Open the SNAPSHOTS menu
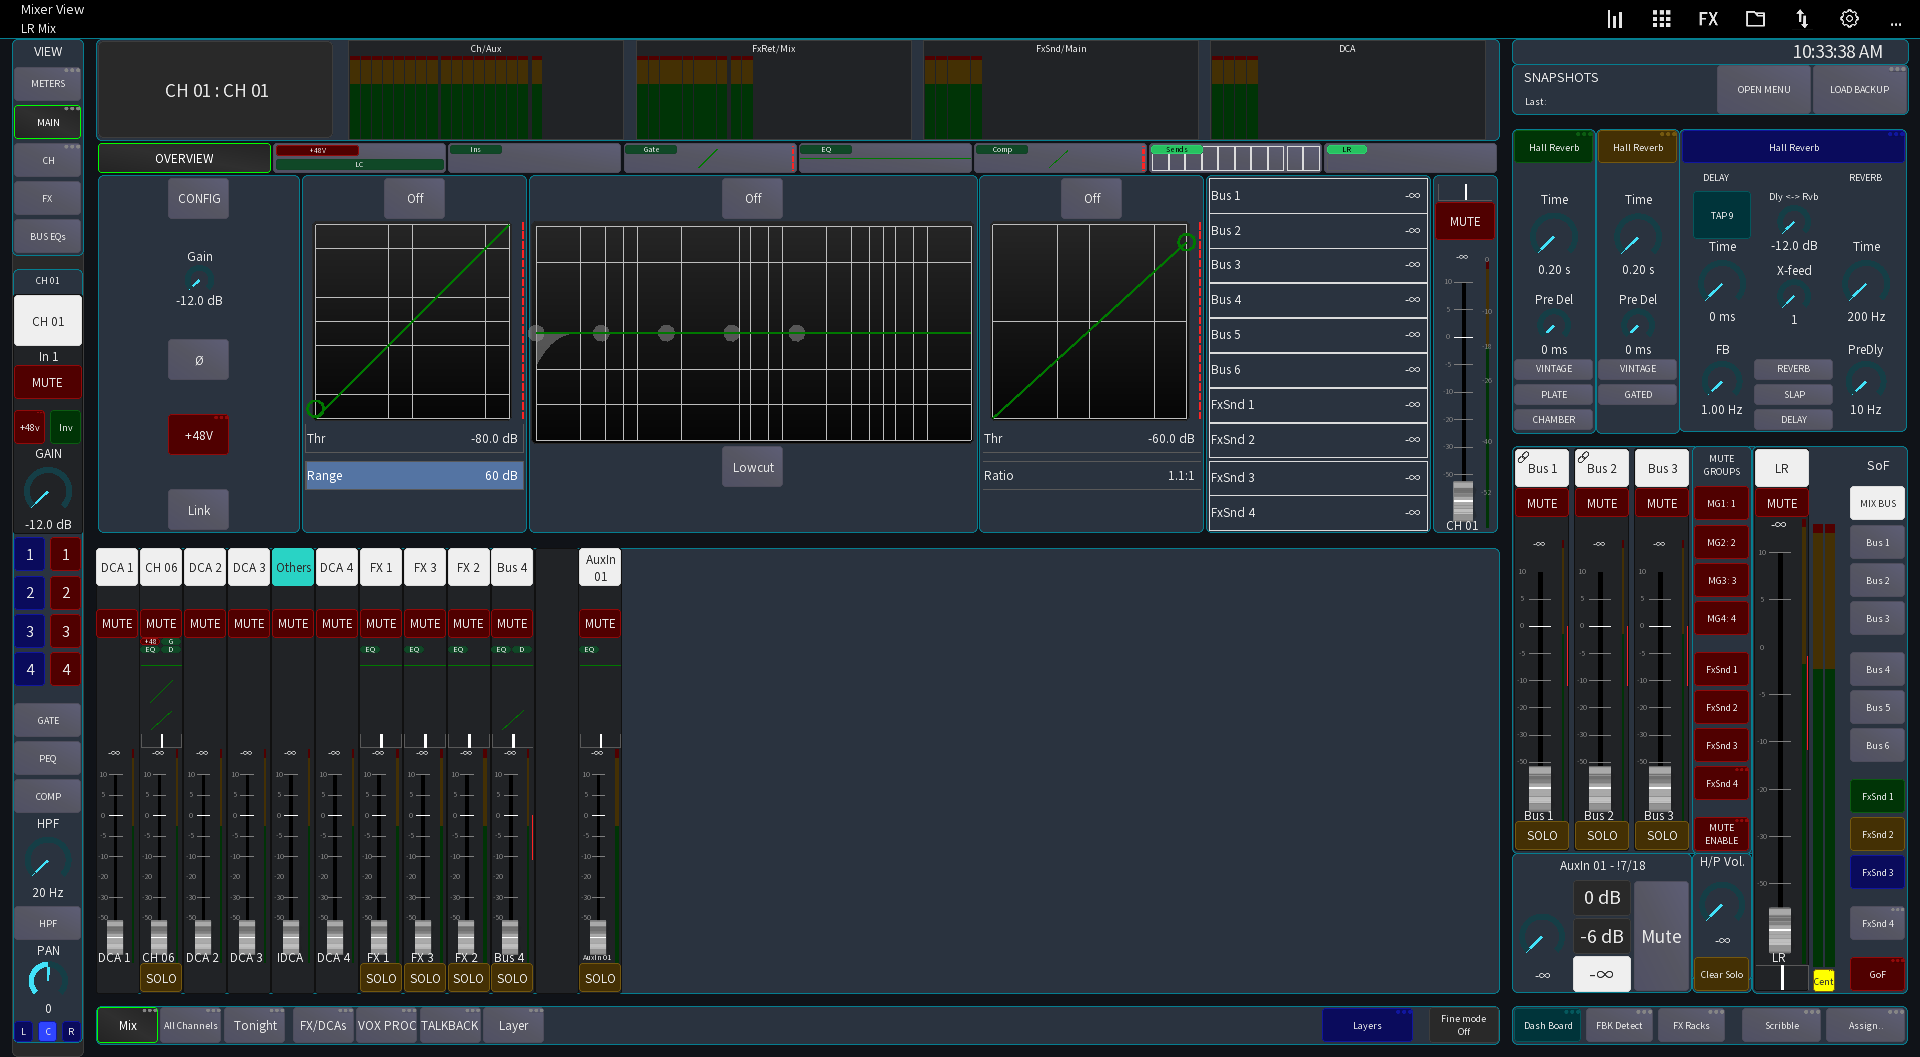This screenshot has height=1057, width=1920. point(1763,89)
